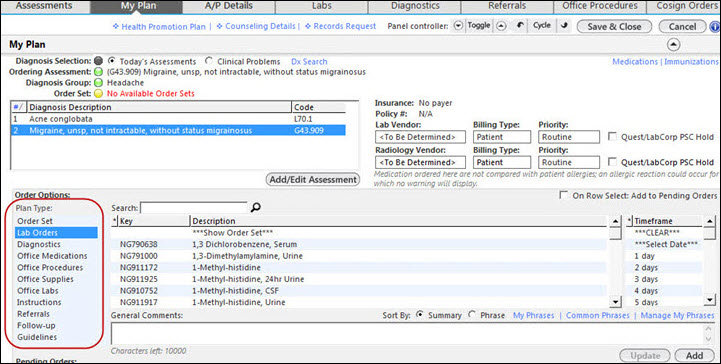Viewport: 721px width, 364px height.
Task: Open Lab Billing Type Patient field
Action: click(502, 137)
